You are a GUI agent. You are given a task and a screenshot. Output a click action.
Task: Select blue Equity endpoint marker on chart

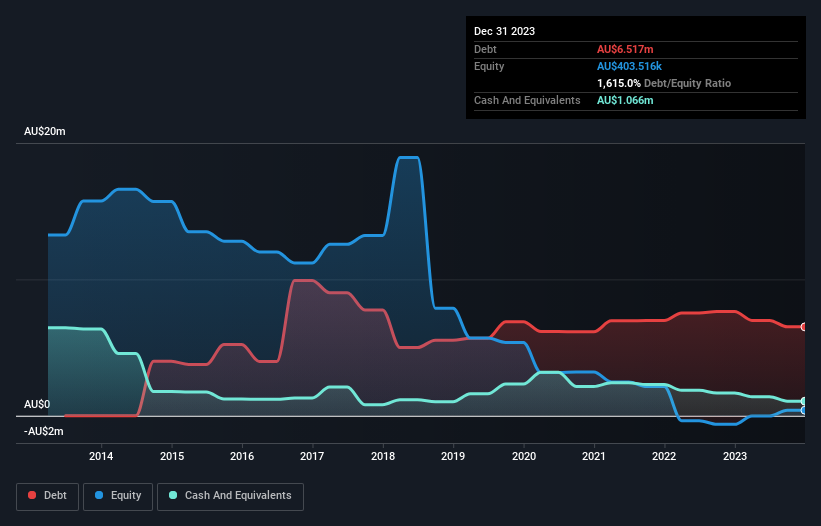(804, 410)
